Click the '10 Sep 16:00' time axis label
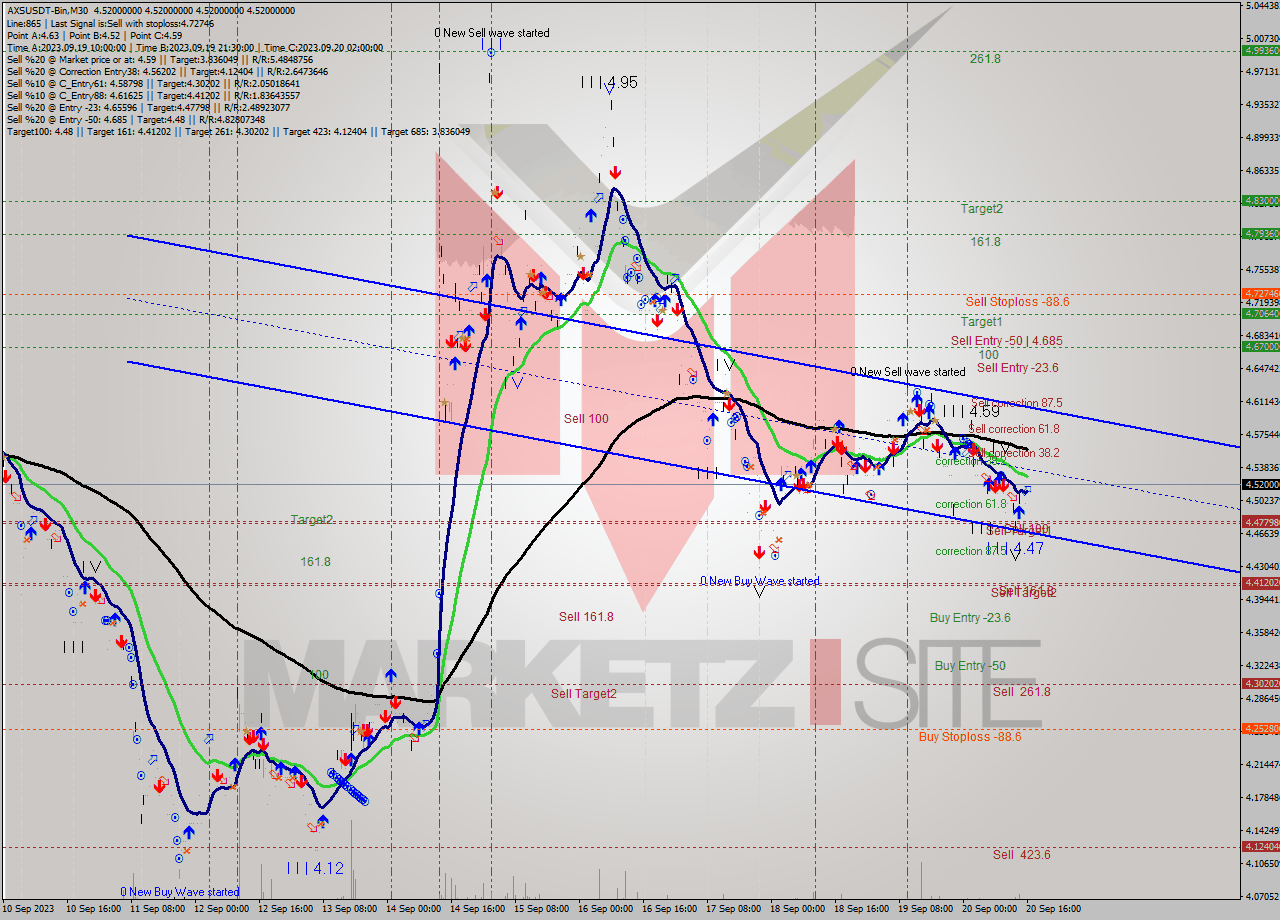 (x=93, y=910)
